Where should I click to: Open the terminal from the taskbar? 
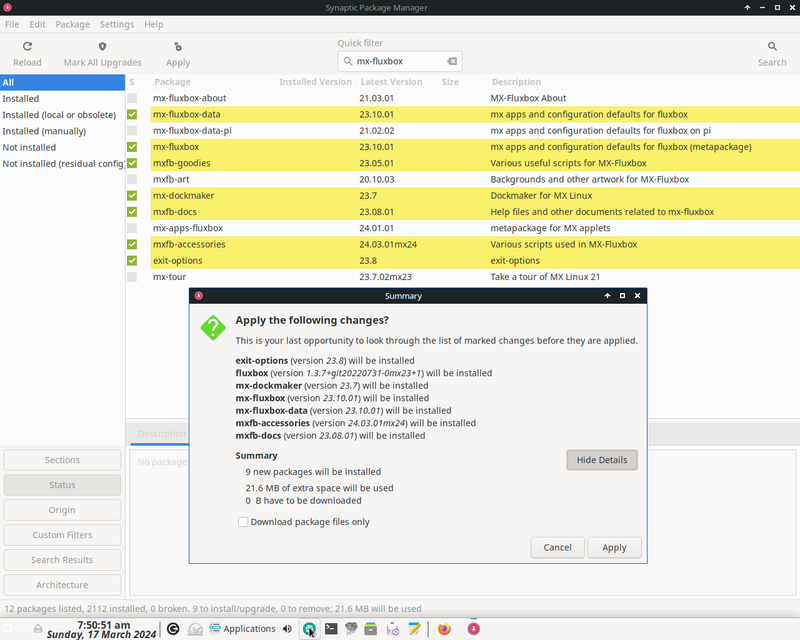(331, 629)
